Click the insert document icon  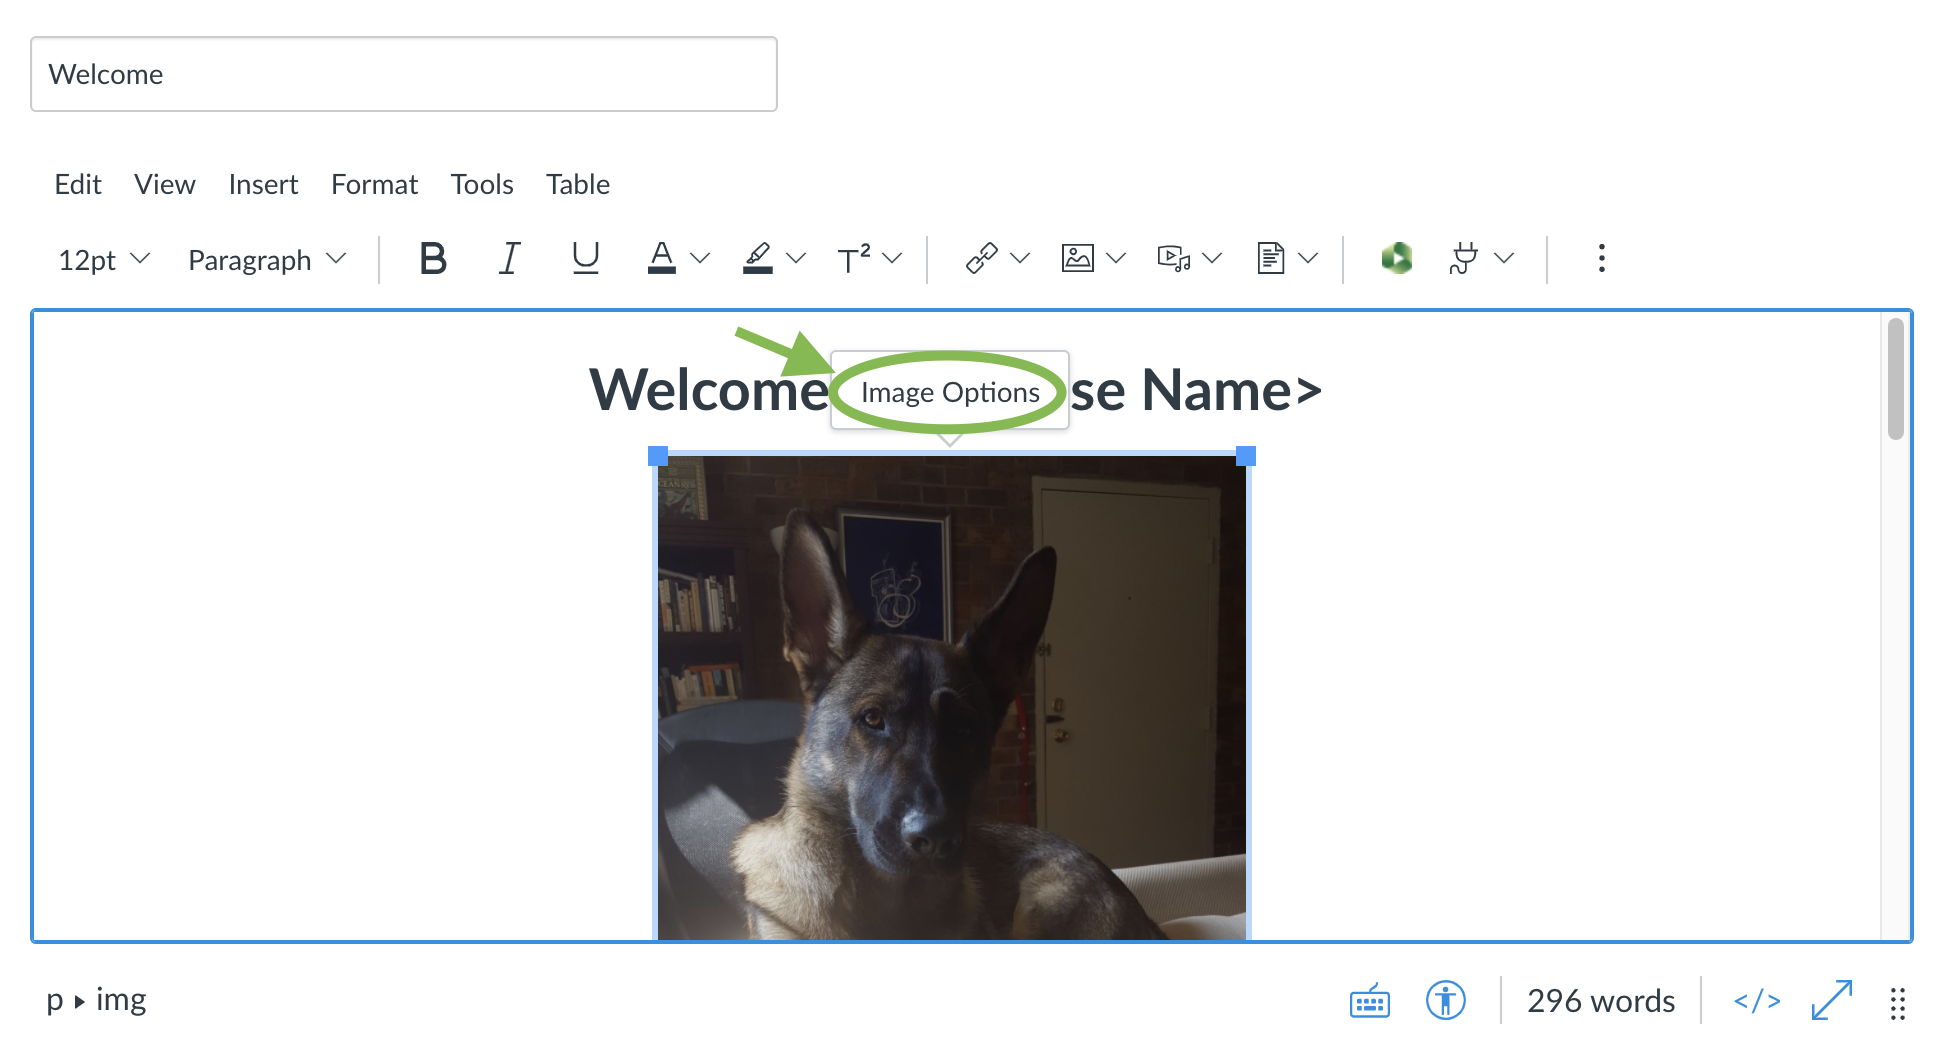(1270, 259)
